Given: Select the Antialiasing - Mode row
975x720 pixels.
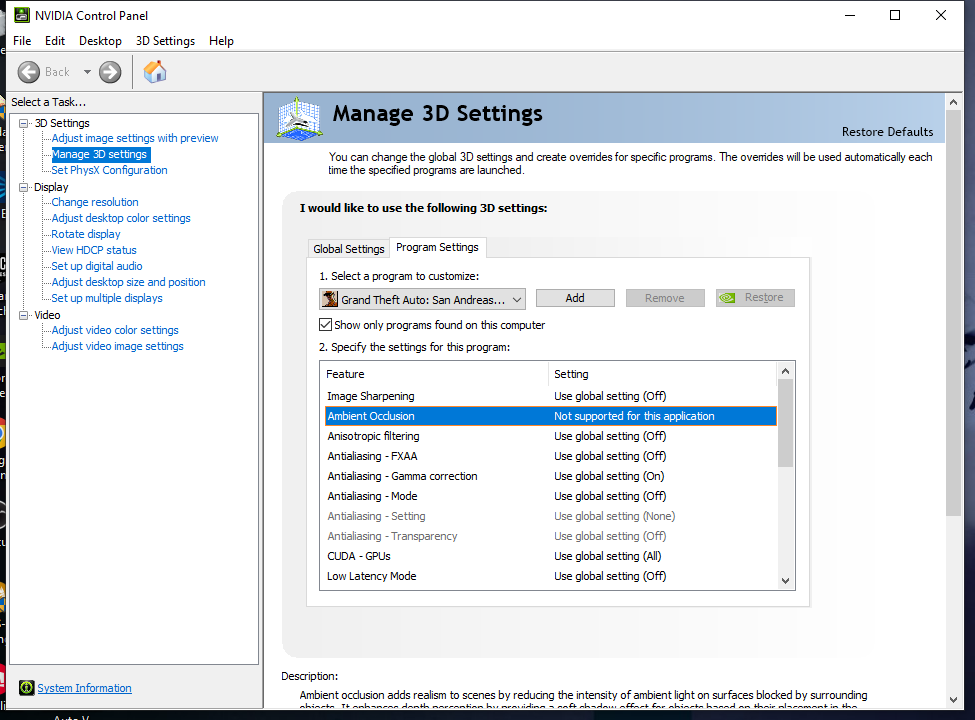Looking at the screenshot, I should pos(550,496).
